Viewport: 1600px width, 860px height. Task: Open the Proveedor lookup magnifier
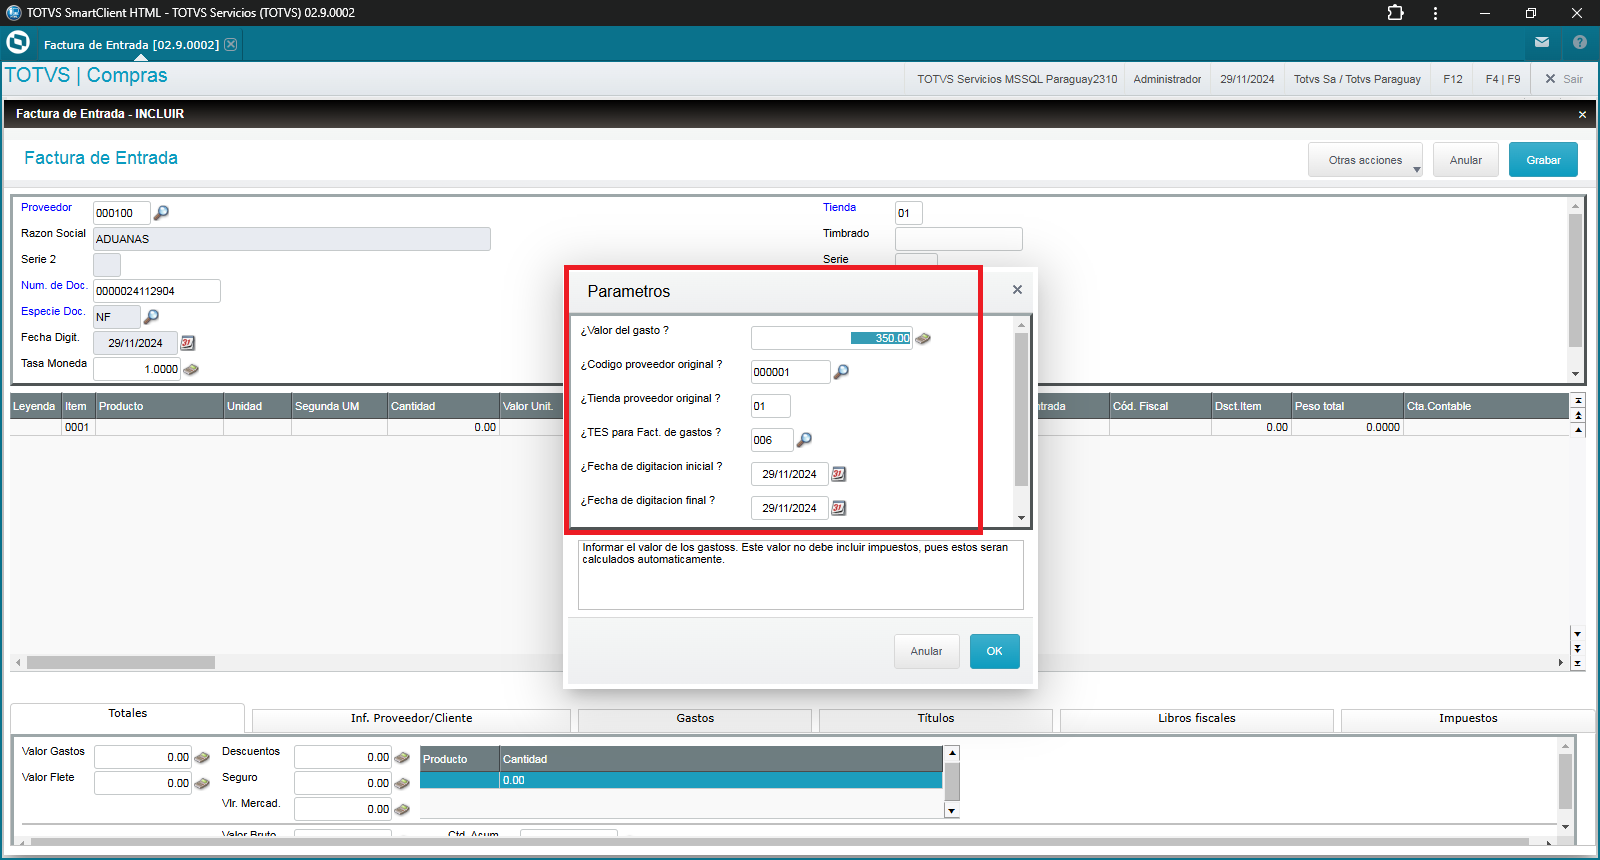161,213
